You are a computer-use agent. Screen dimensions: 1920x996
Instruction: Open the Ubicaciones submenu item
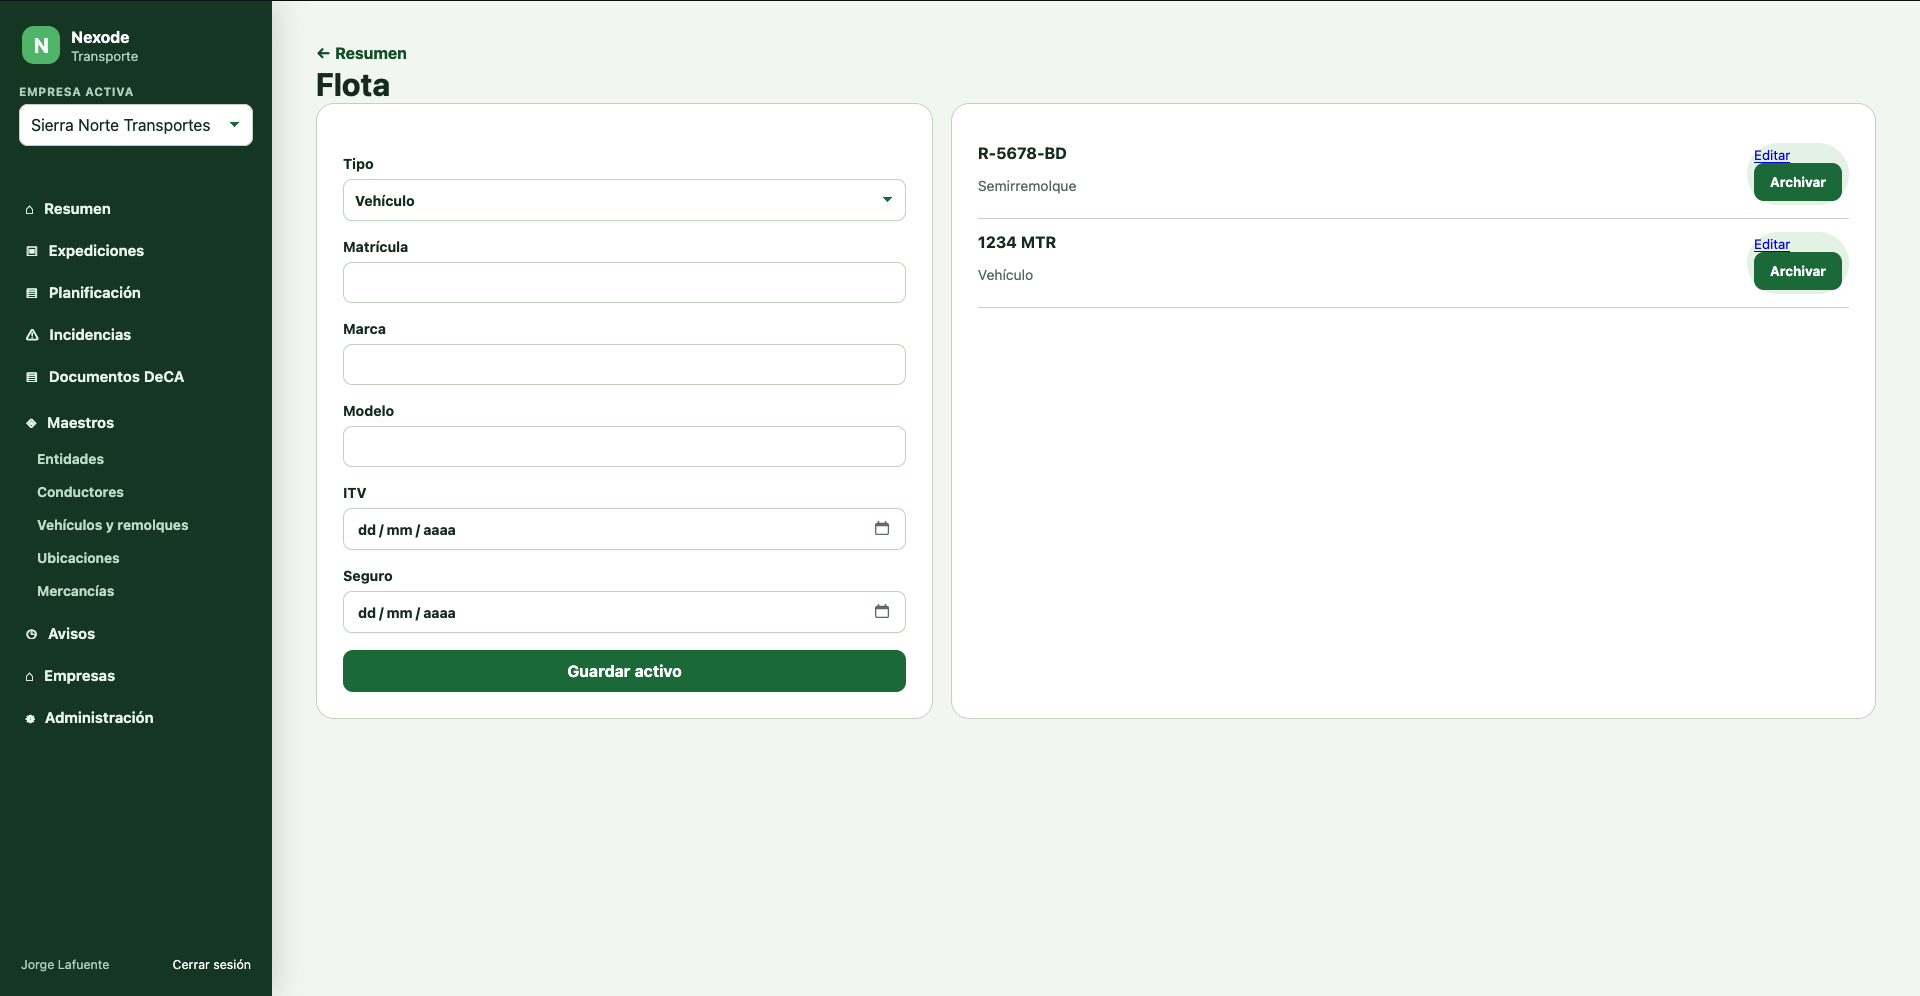[x=78, y=558]
